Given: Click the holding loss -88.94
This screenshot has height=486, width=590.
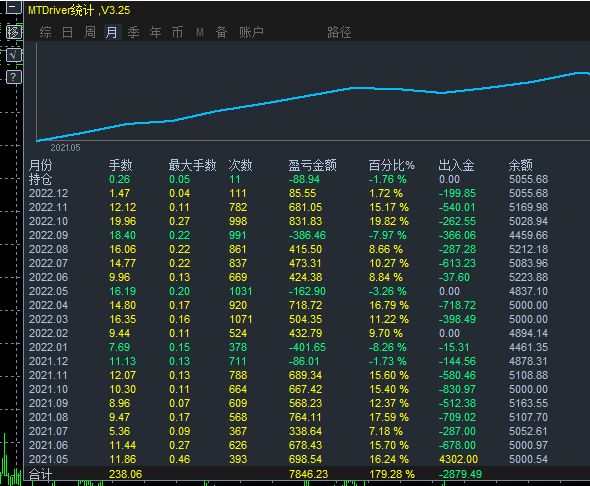Looking at the screenshot, I should (304, 179).
